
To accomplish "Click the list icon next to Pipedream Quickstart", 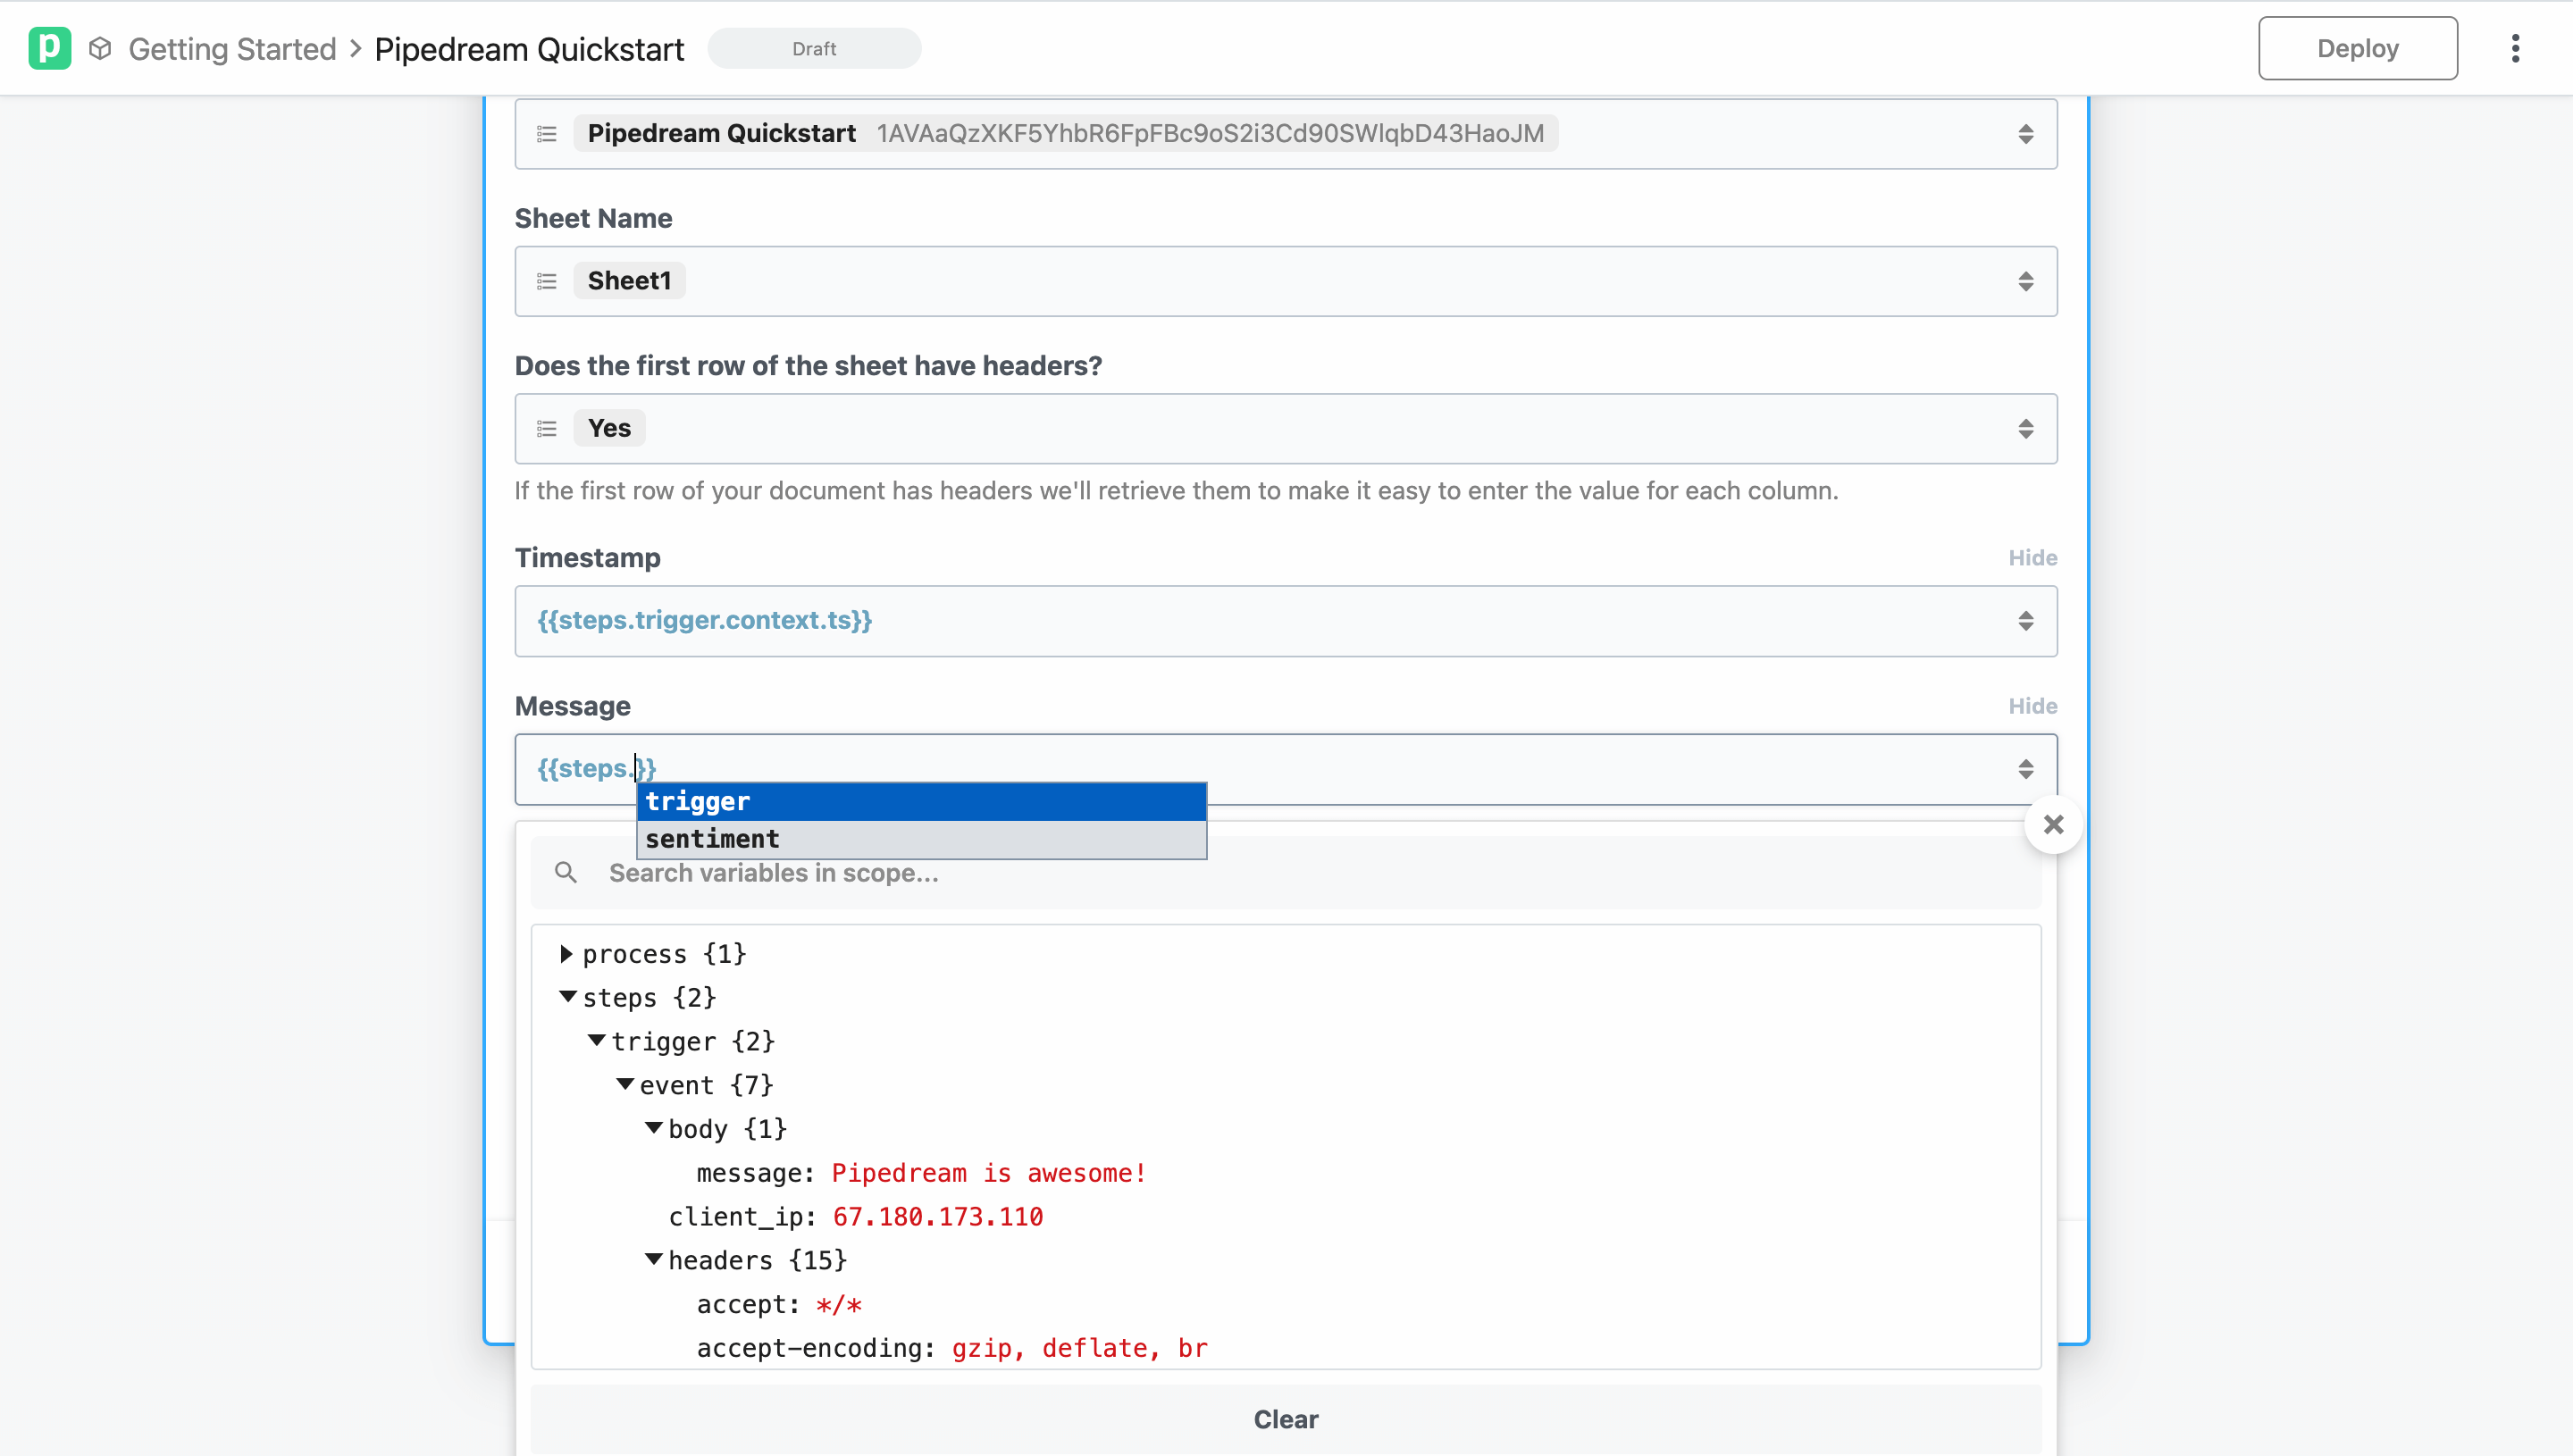I will pos(546,133).
